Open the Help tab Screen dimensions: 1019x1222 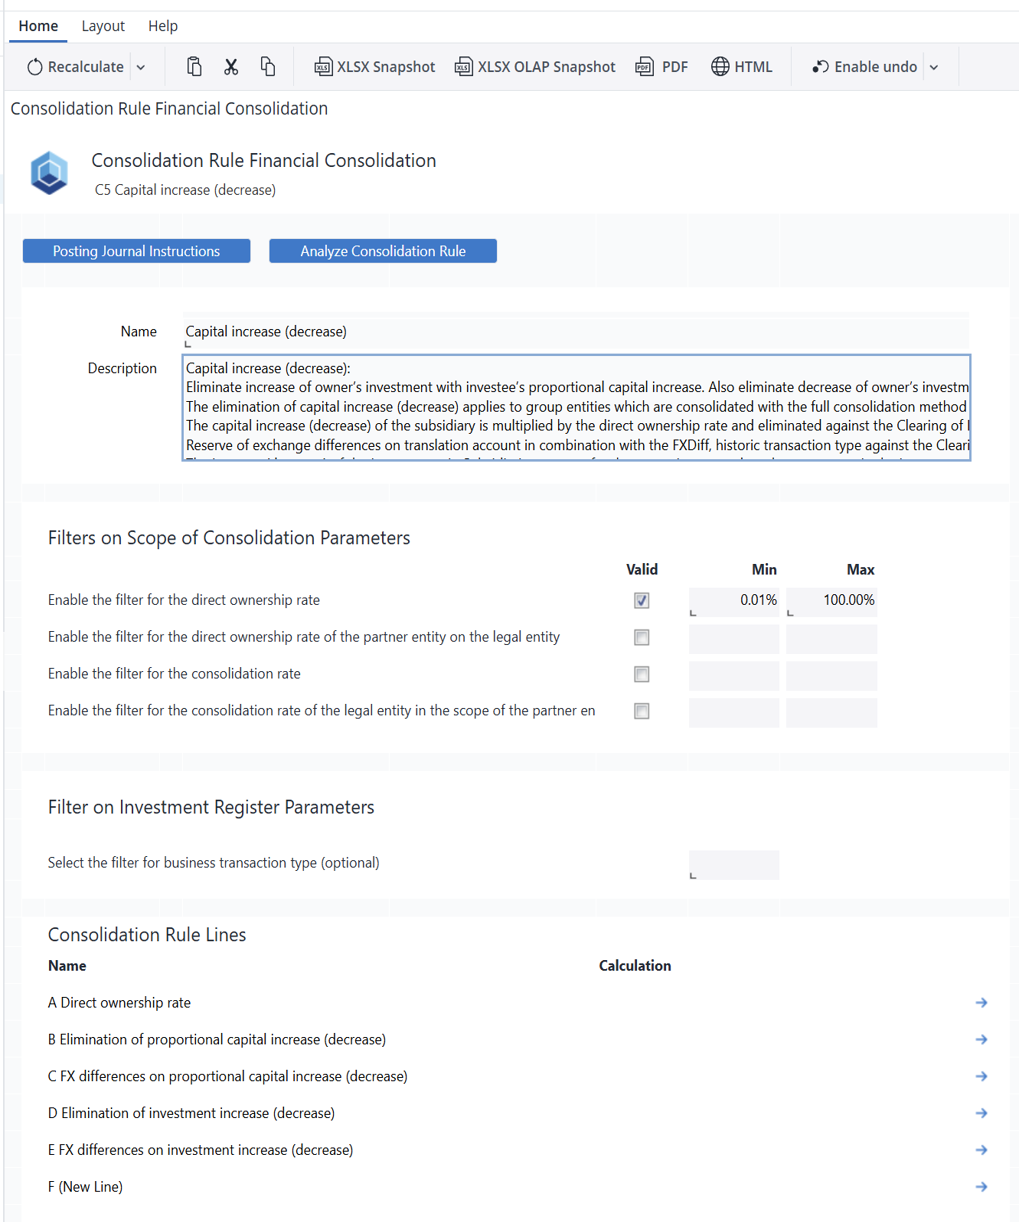(163, 26)
